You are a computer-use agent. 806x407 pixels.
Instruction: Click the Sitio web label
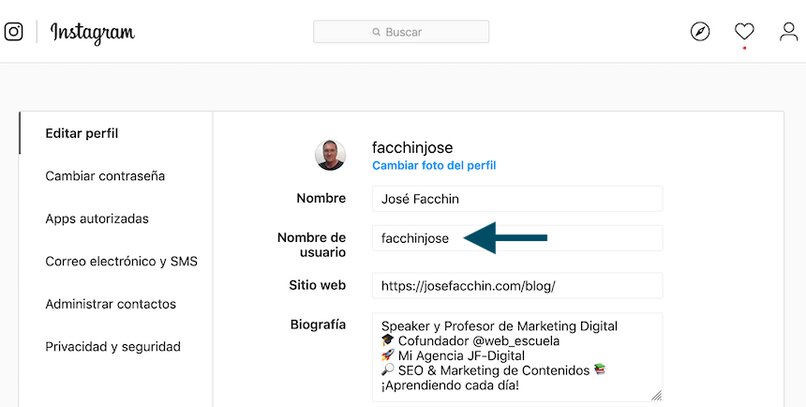(317, 285)
